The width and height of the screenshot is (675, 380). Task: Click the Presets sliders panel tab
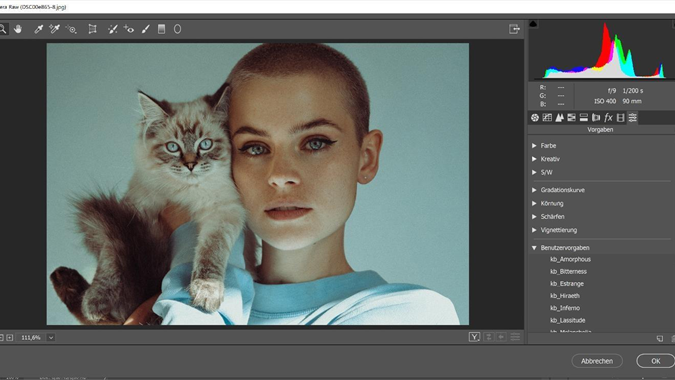[x=632, y=117]
